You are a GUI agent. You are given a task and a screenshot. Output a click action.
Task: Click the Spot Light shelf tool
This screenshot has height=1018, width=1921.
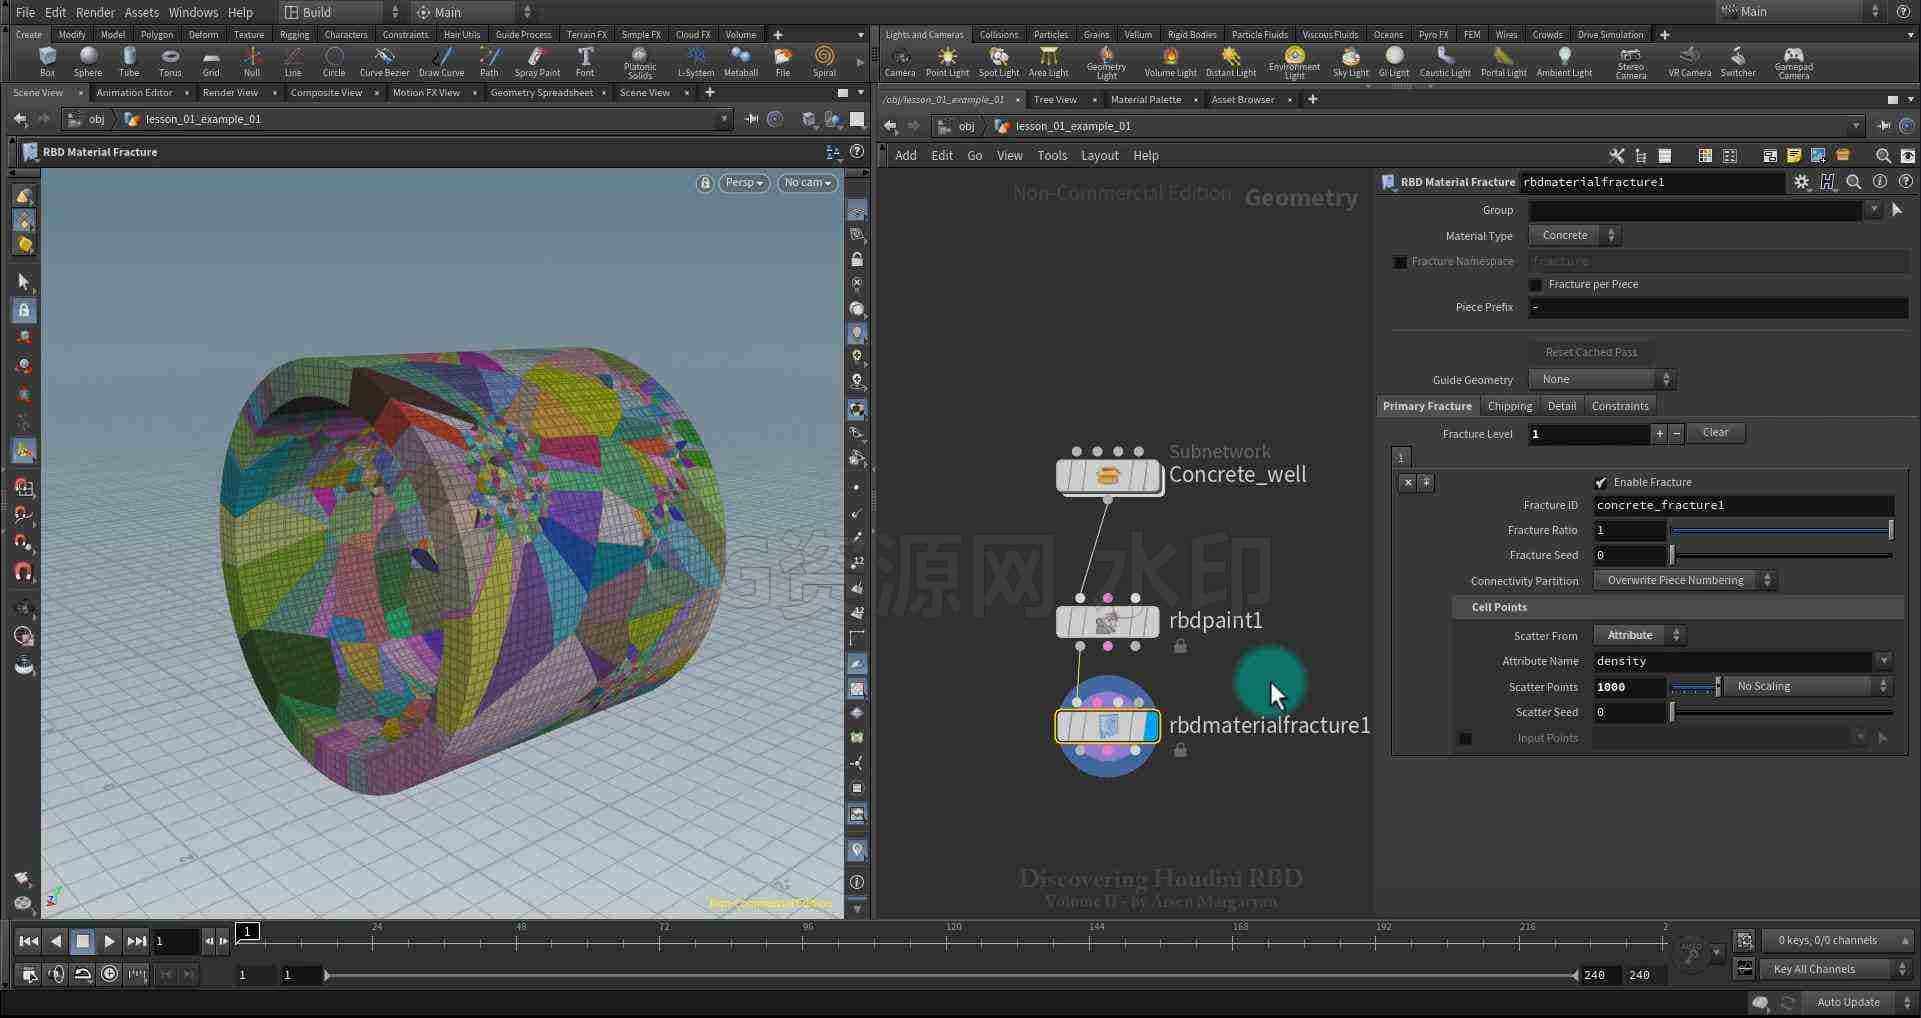998,61
